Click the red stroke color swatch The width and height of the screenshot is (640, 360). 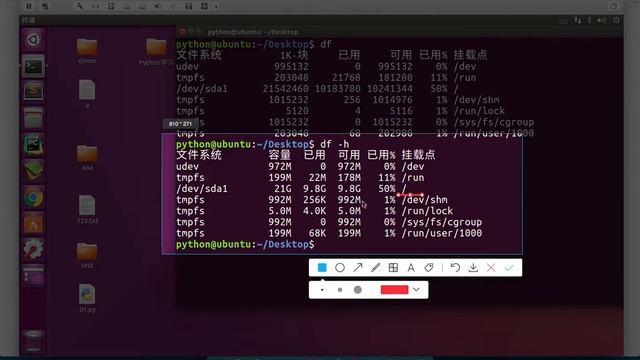pos(394,290)
